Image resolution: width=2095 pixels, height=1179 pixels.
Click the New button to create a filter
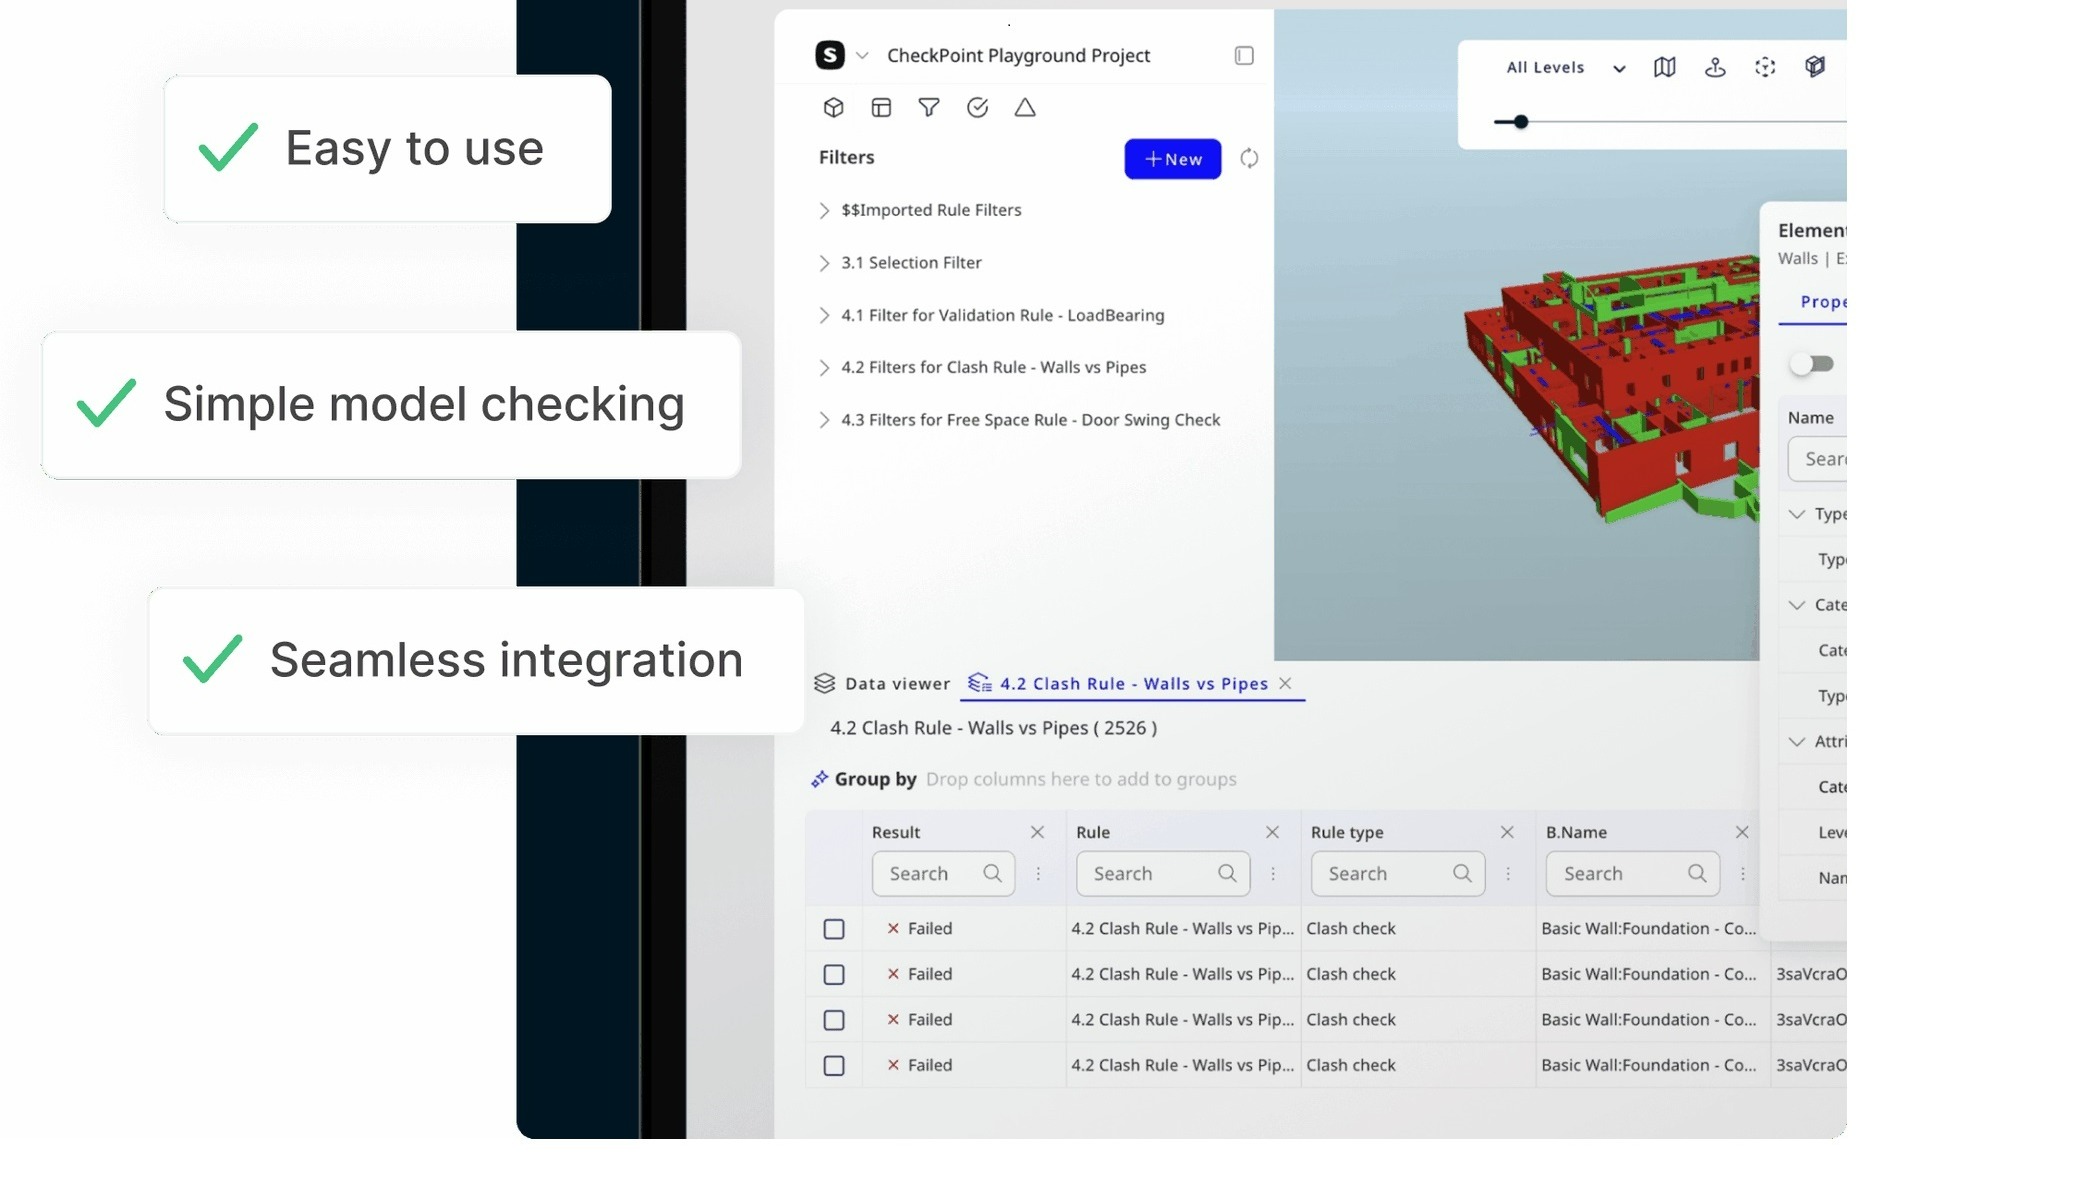coord(1172,158)
